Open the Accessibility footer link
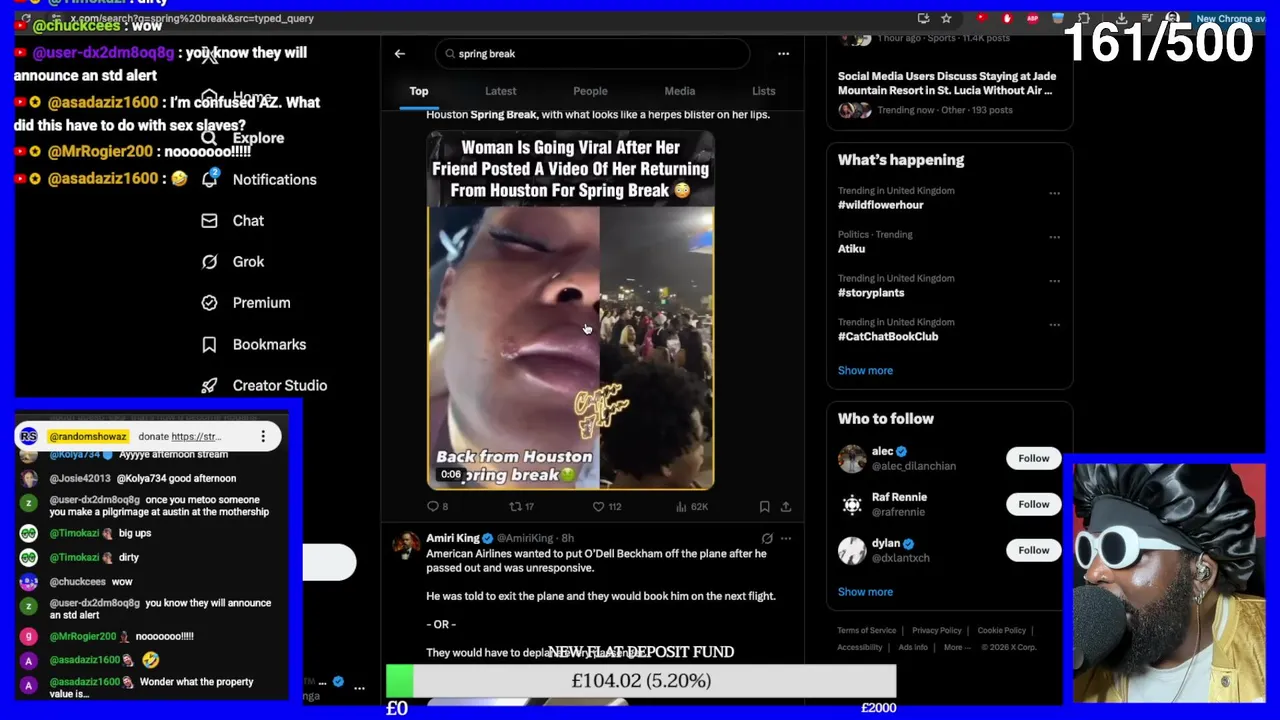 coord(860,647)
